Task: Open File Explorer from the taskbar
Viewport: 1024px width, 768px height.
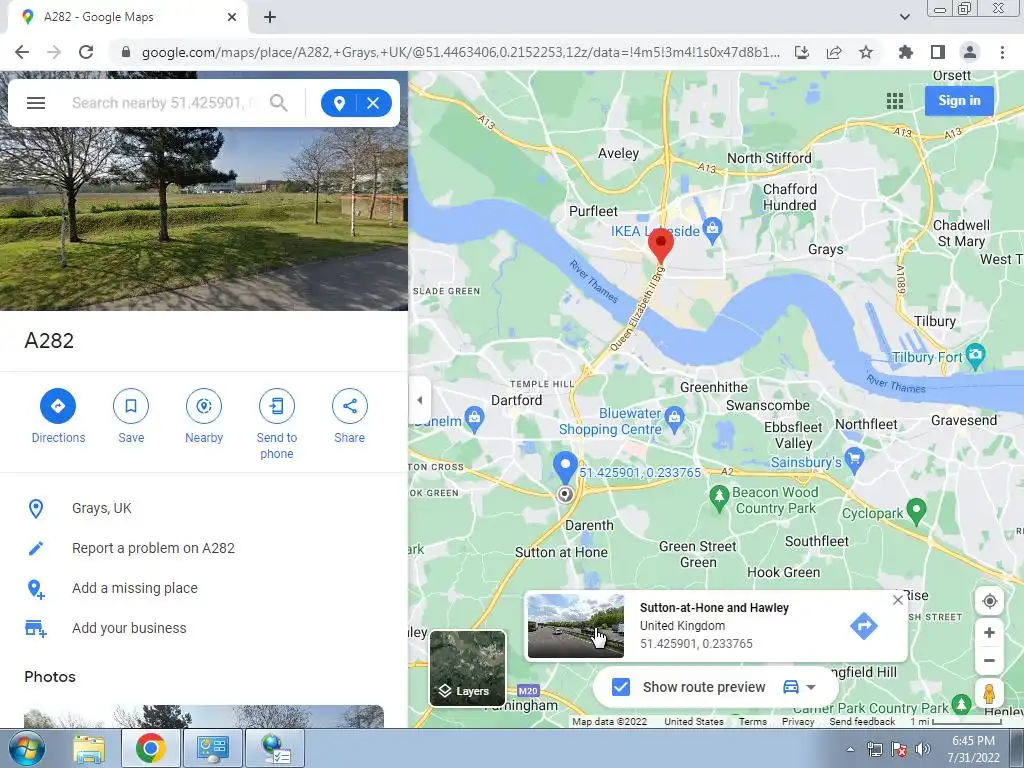Action: click(89, 748)
